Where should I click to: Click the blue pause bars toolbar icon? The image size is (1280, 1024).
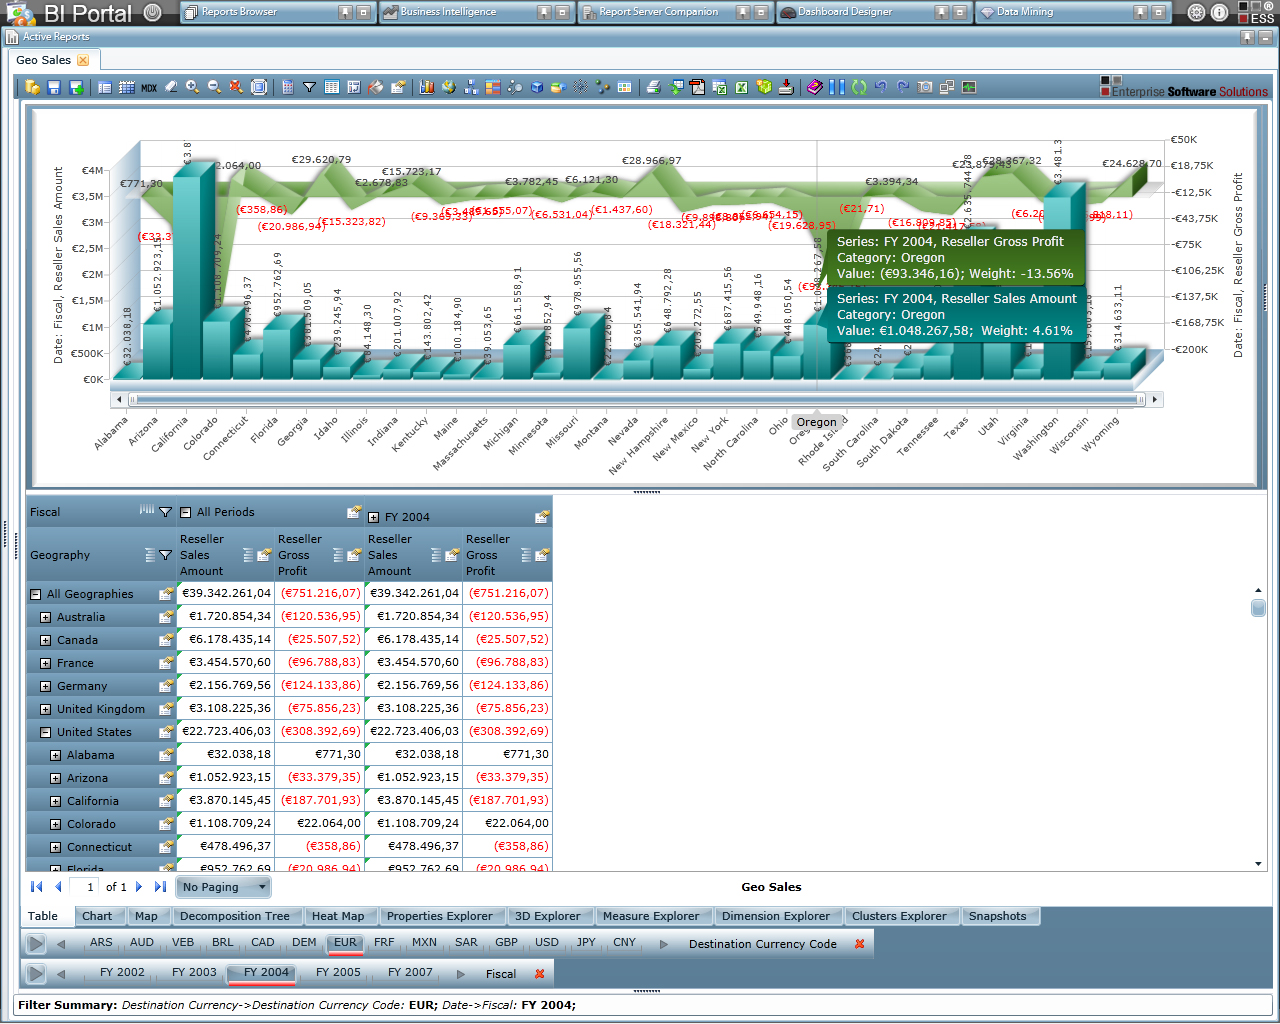(837, 87)
